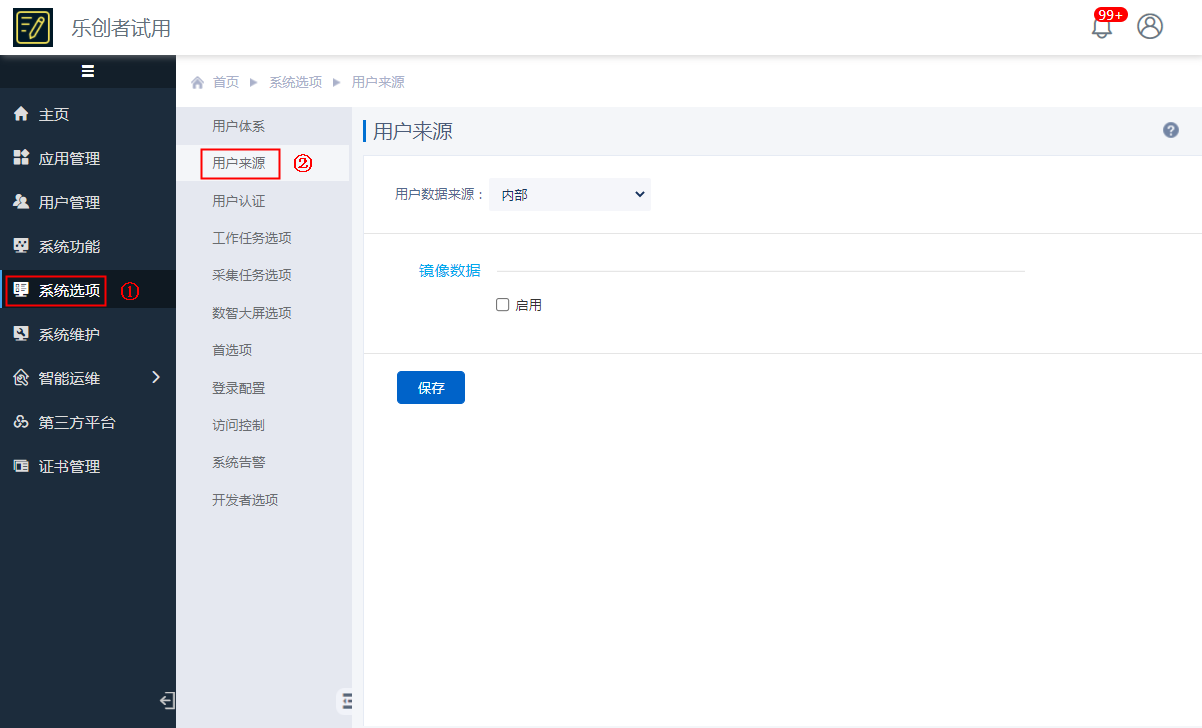1202x728 pixels.
Task: Open 登录配置 submenu item
Action: click(x=238, y=388)
